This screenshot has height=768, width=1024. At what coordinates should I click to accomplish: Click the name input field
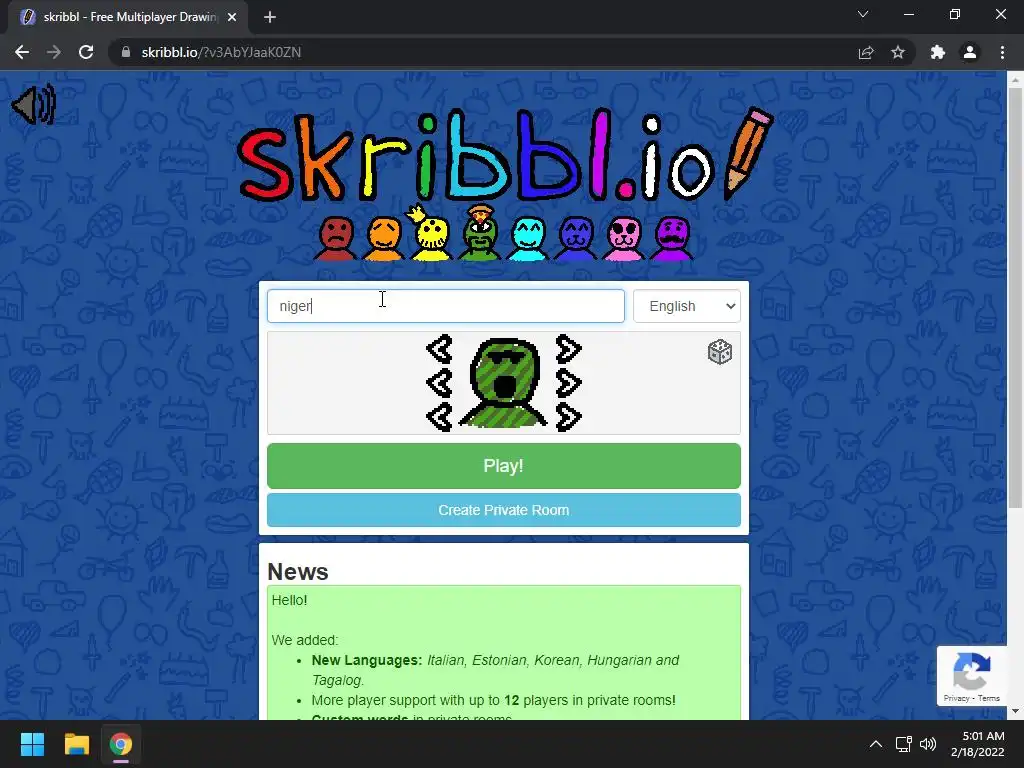point(446,306)
